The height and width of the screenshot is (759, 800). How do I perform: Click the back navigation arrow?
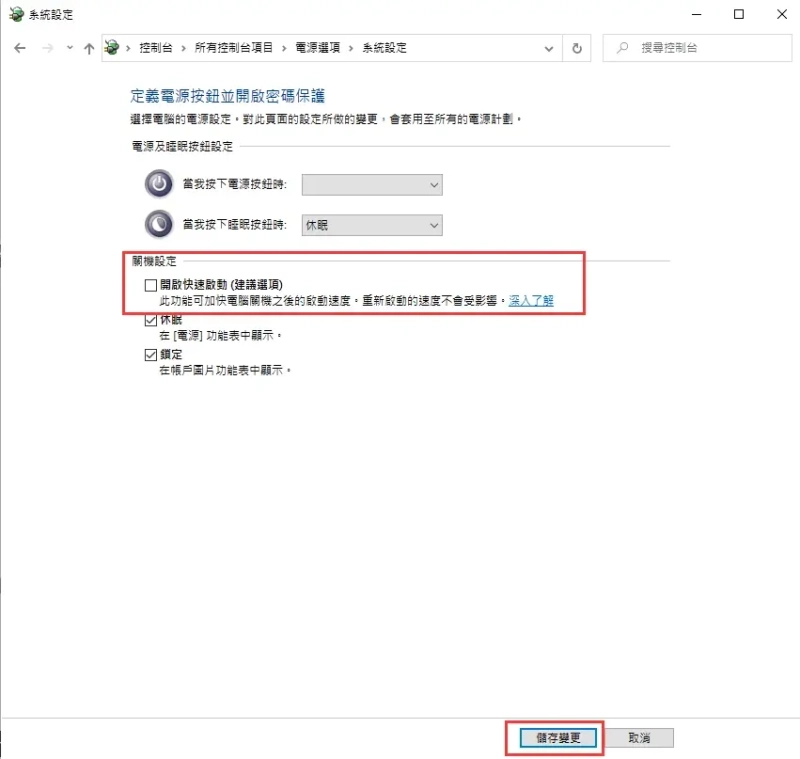pos(20,47)
